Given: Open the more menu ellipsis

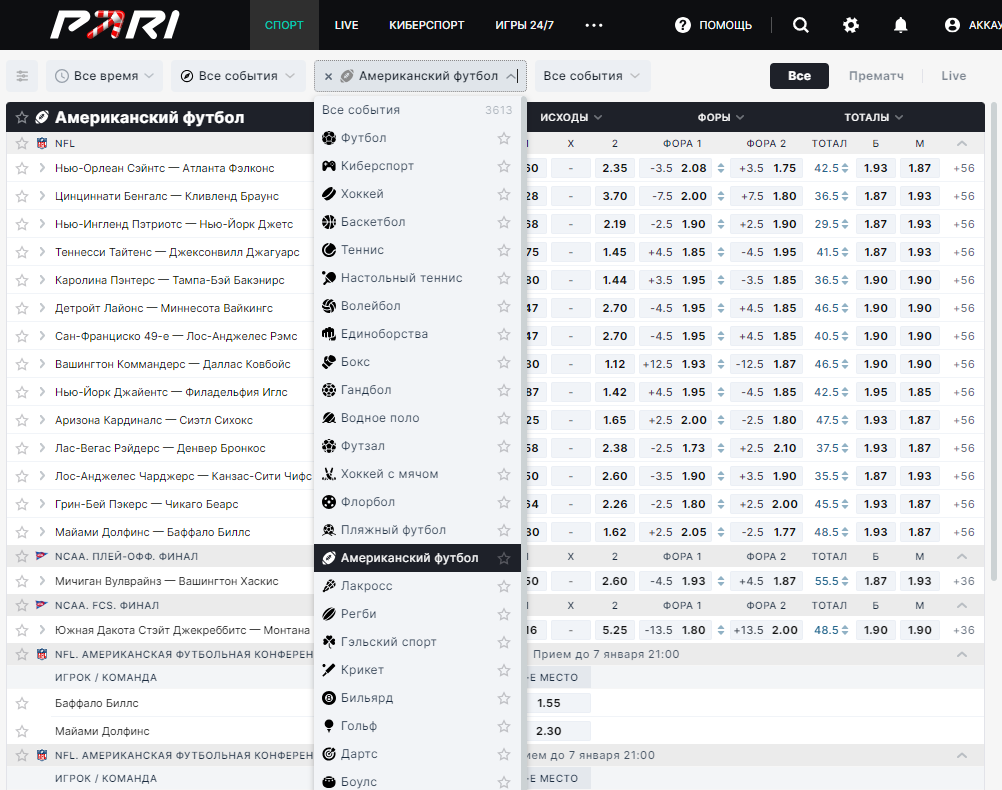Looking at the screenshot, I should coord(594,25).
